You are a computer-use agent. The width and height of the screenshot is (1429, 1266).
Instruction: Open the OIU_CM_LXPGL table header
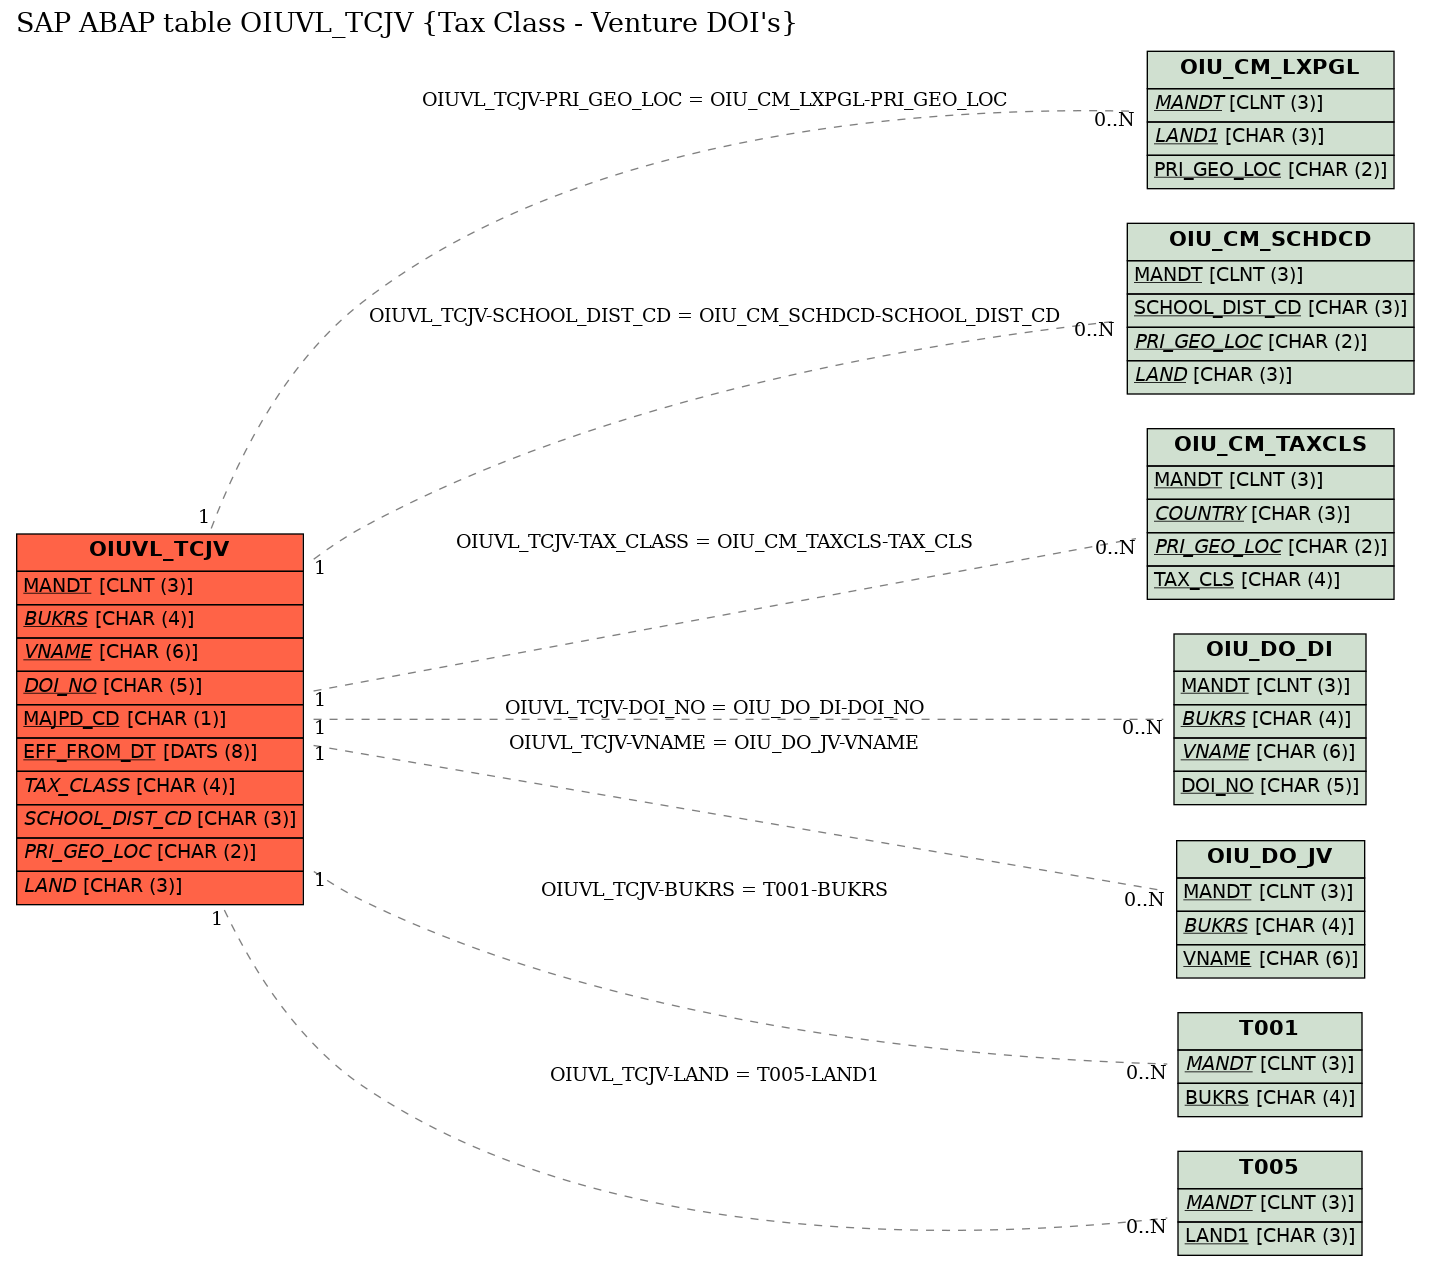pyautogui.click(x=1270, y=69)
